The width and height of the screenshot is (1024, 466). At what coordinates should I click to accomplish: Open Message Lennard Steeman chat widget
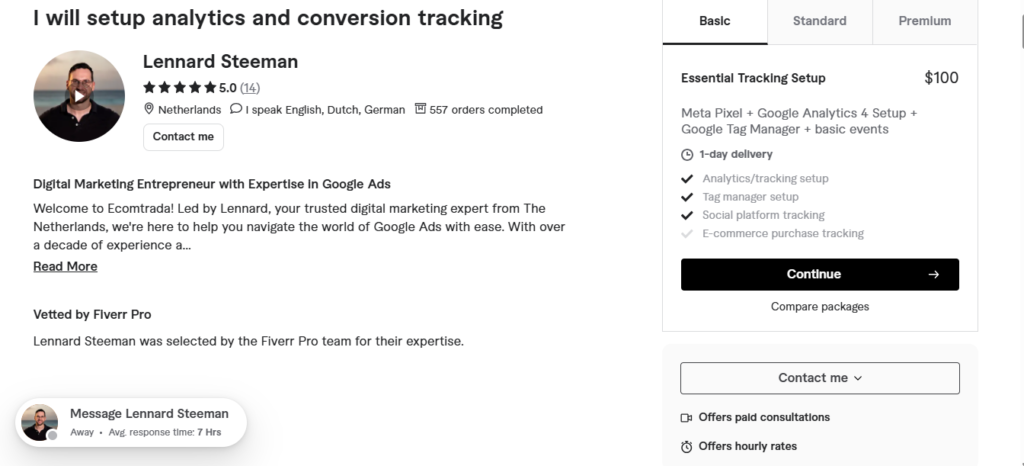pos(131,422)
